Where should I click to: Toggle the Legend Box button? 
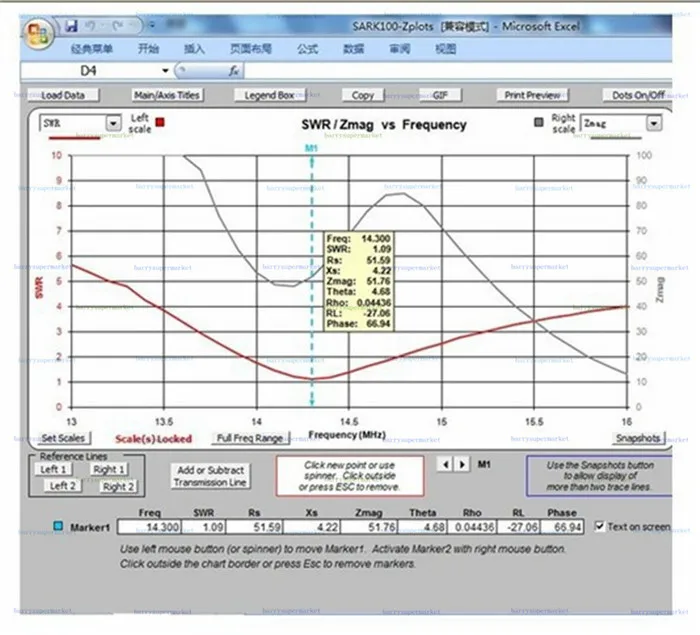tap(270, 95)
